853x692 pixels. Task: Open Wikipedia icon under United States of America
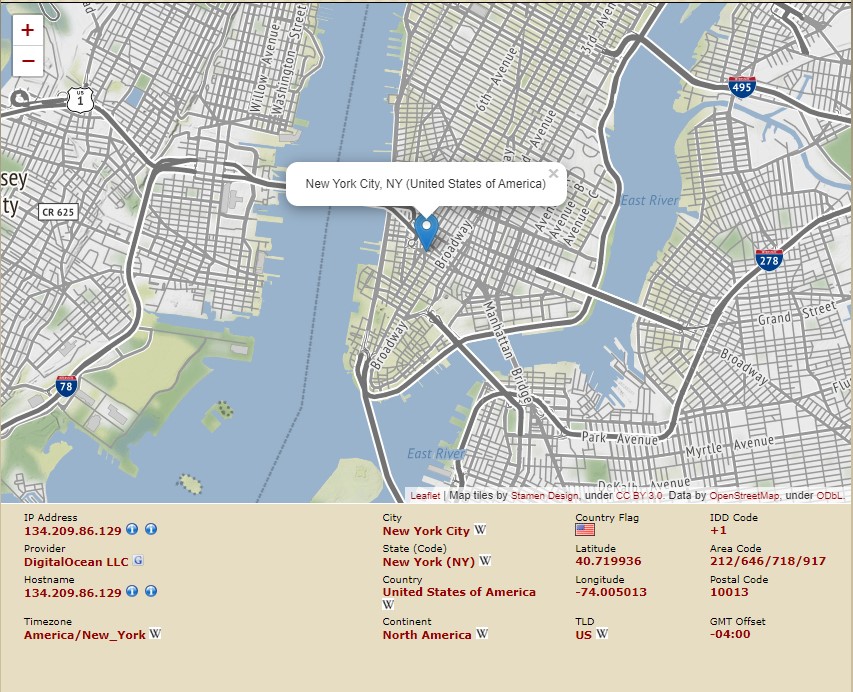point(388,605)
